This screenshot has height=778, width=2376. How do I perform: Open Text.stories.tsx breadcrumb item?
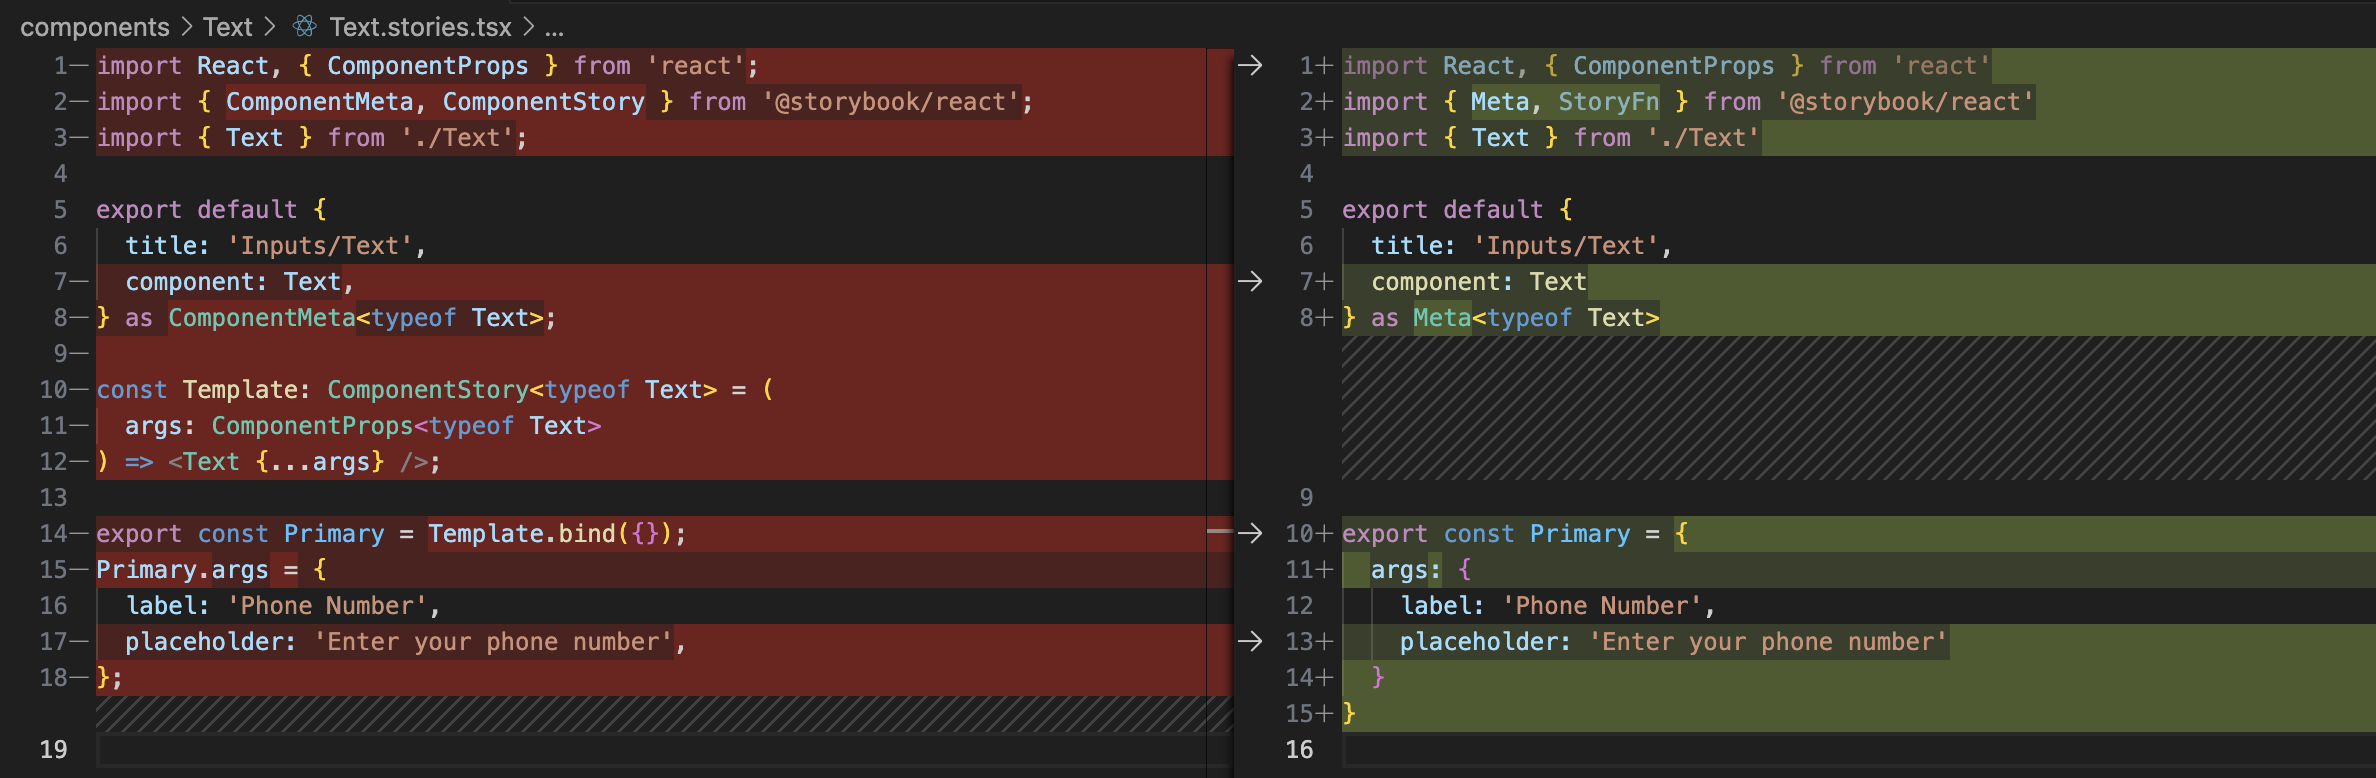(421, 27)
